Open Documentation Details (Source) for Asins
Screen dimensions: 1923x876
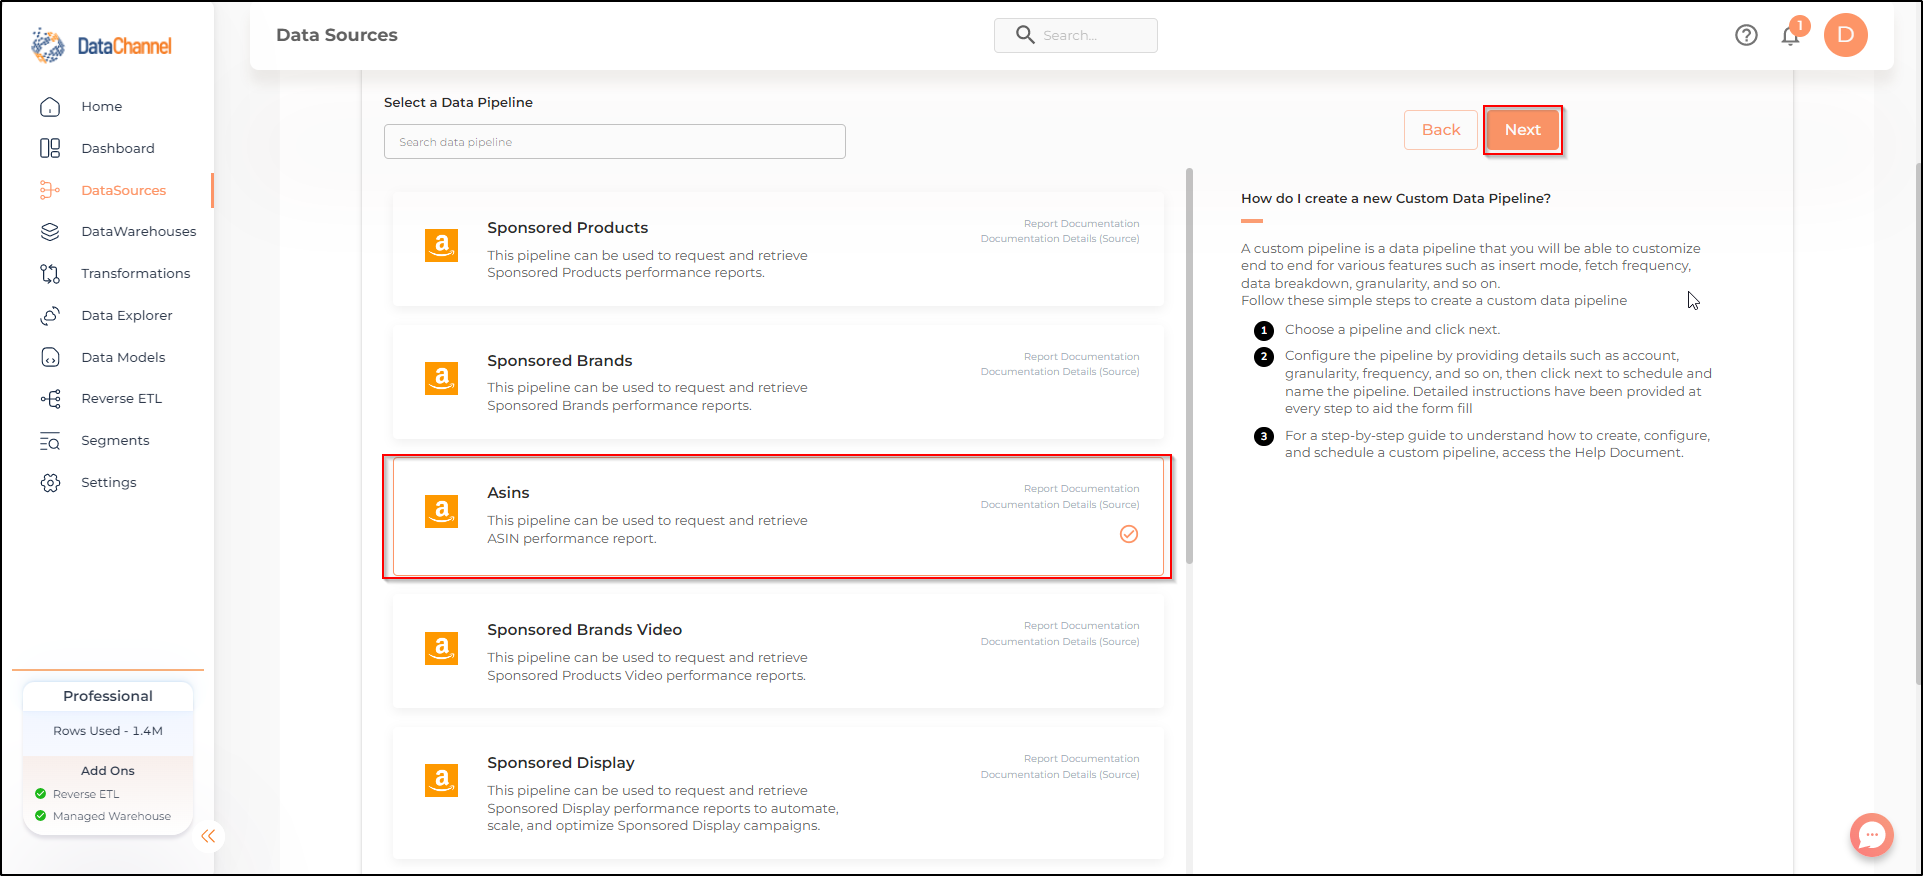pyautogui.click(x=1060, y=505)
